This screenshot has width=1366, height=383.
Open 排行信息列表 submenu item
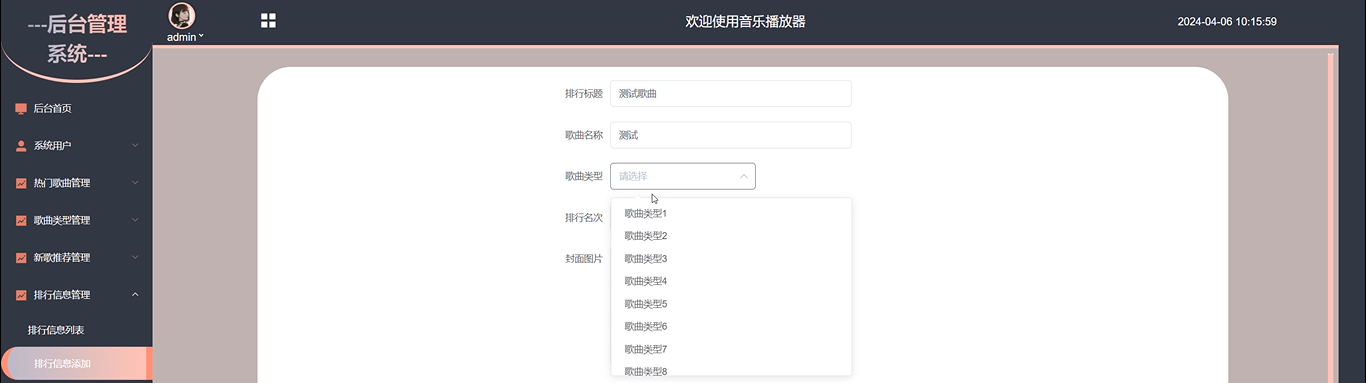pyautogui.click(x=76, y=330)
